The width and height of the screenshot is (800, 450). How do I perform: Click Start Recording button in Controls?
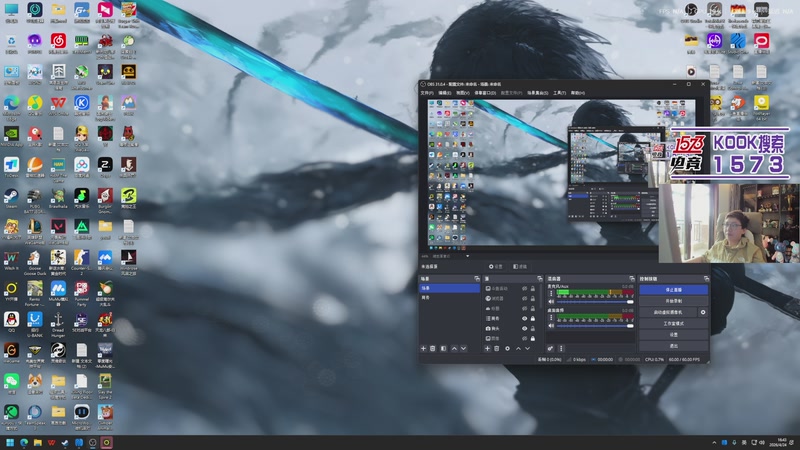(673, 301)
